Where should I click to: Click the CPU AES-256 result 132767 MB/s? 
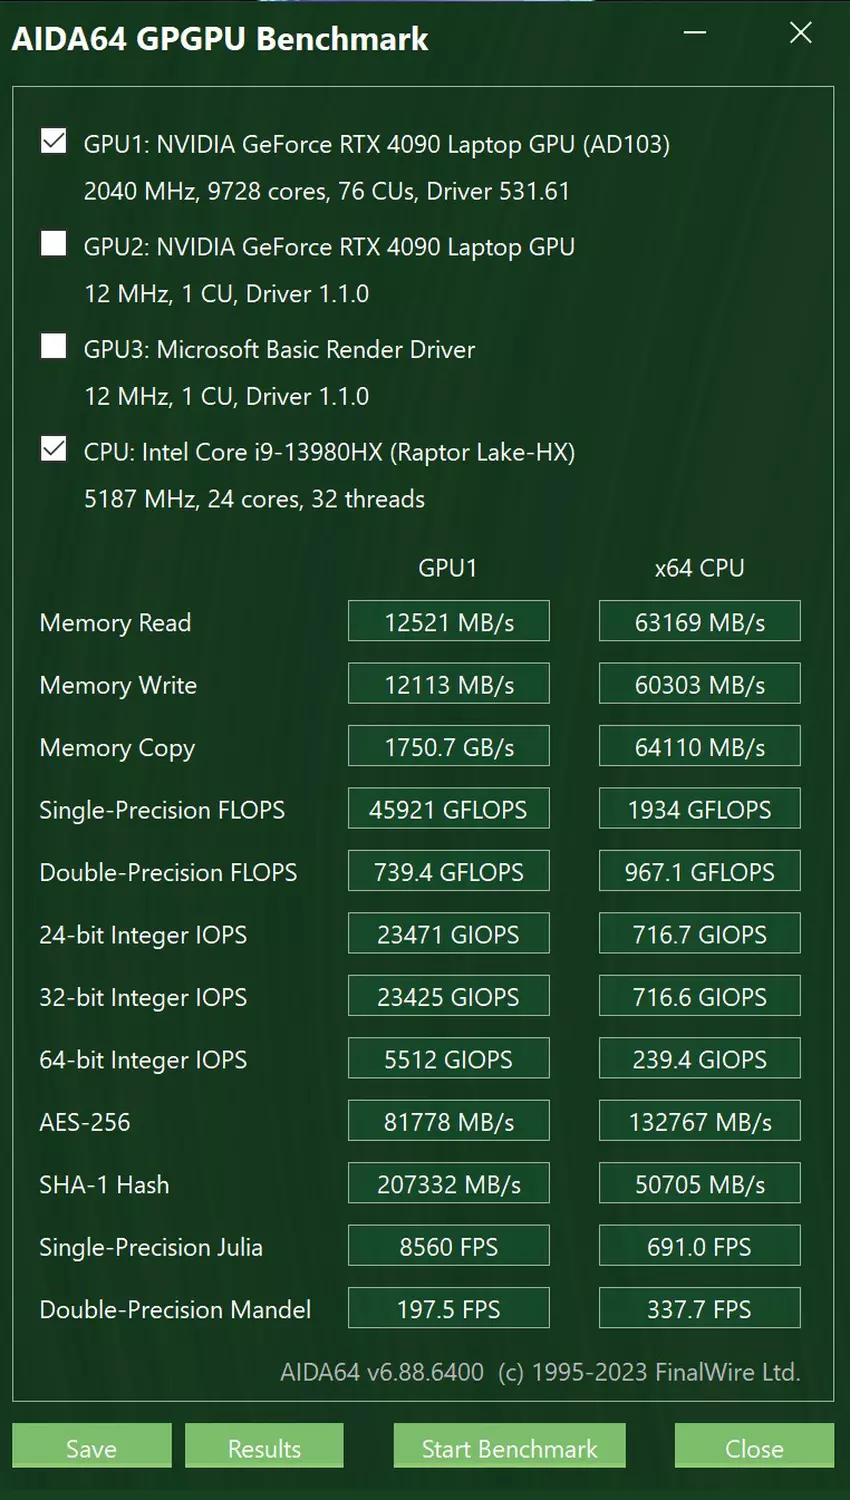click(x=700, y=1122)
